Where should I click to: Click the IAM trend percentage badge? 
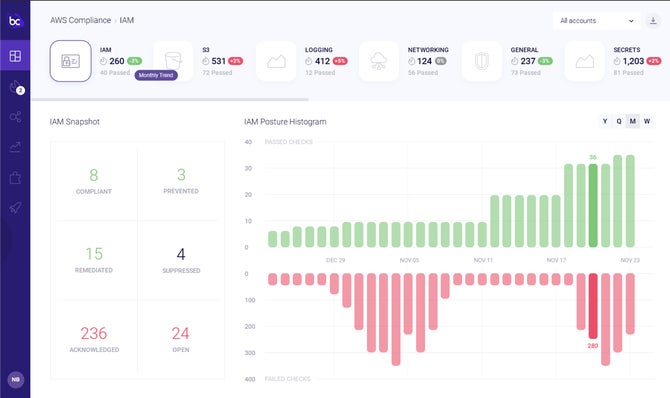[135, 61]
